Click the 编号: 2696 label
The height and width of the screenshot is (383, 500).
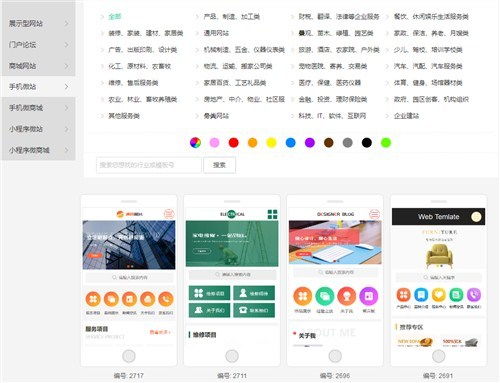pos(335,376)
